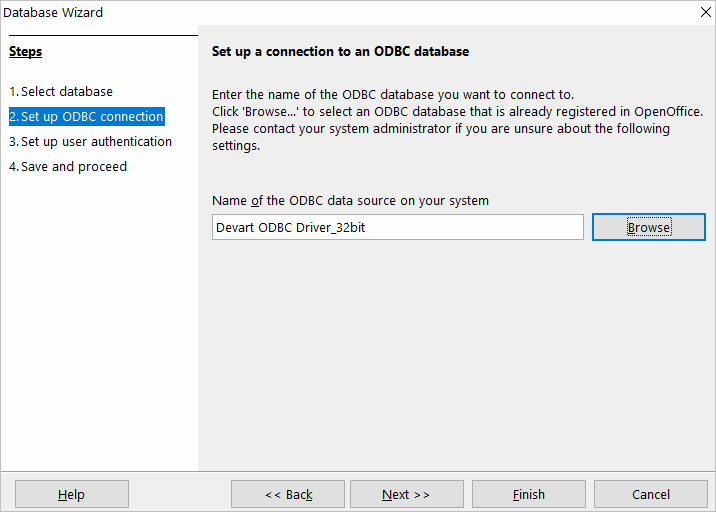Go back with the '<< Back' button
The height and width of the screenshot is (512, 716).
pos(288,494)
